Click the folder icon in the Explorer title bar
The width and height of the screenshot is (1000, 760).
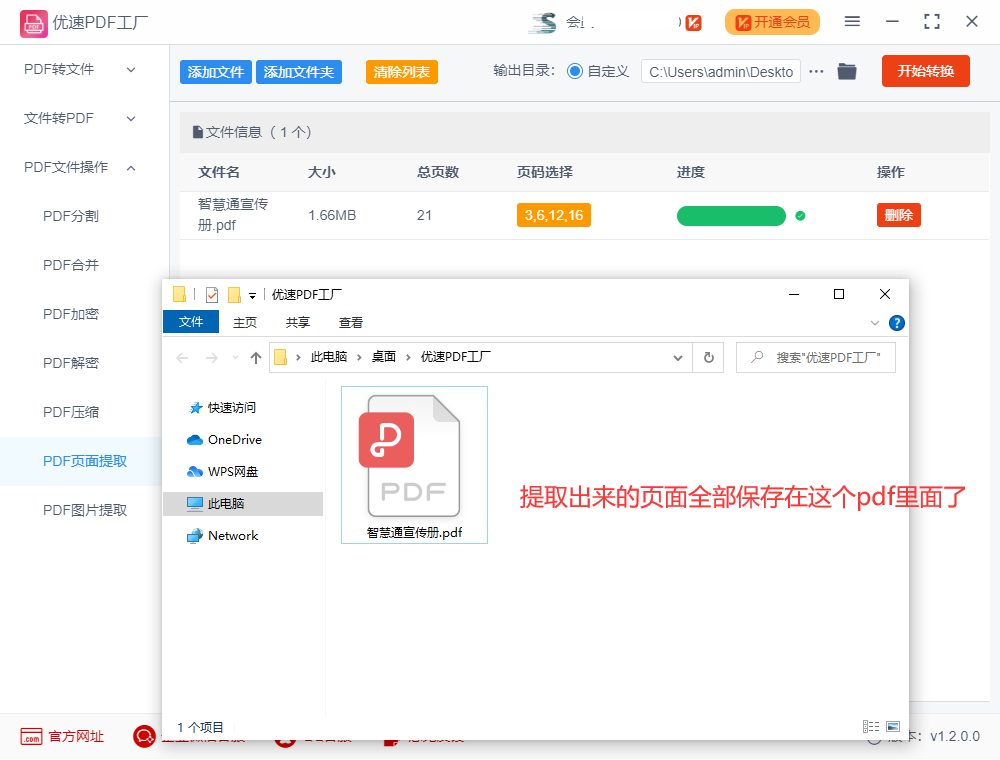pos(179,294)
